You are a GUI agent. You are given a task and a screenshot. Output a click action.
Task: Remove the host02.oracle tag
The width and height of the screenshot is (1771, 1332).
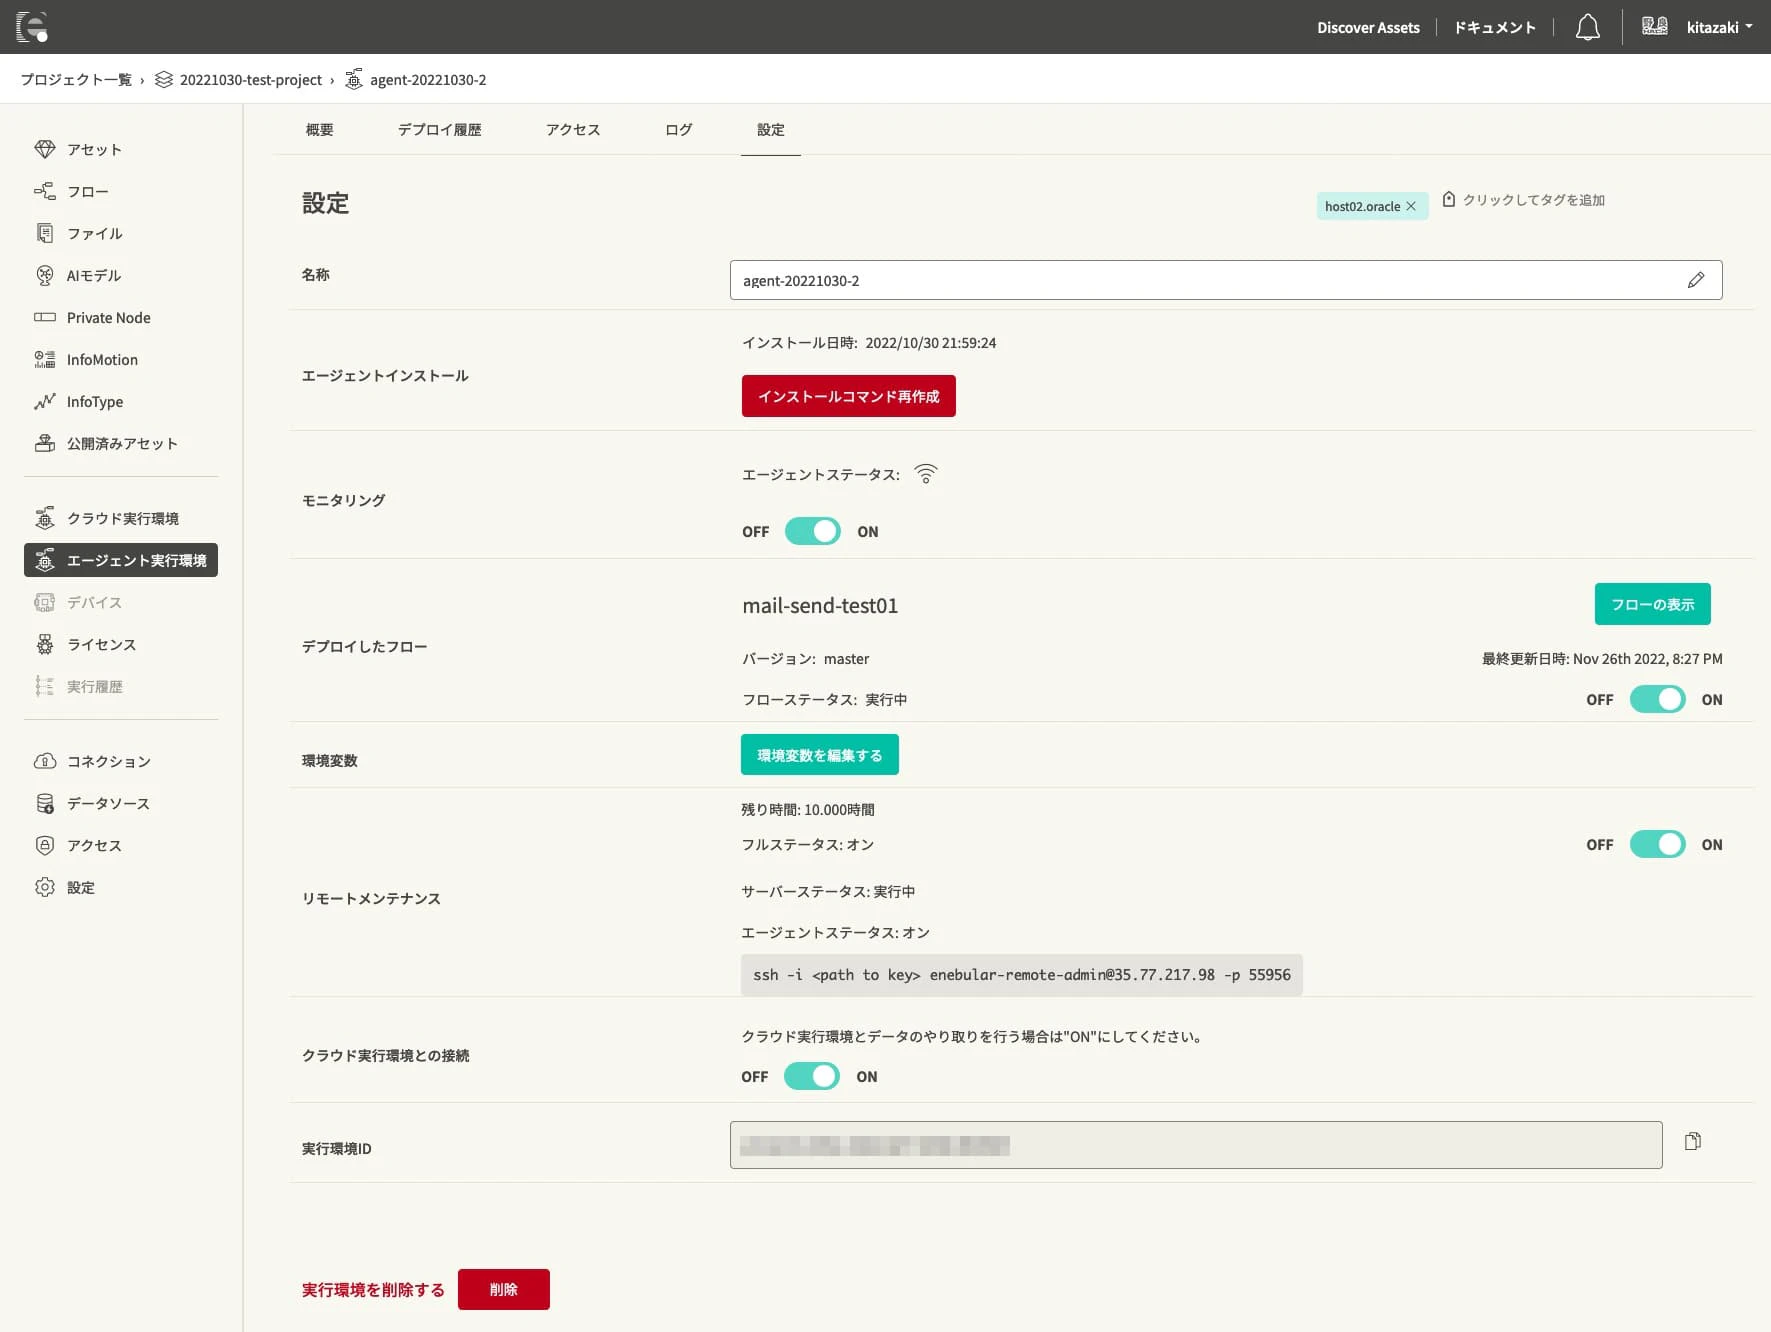pos(1411,206)
